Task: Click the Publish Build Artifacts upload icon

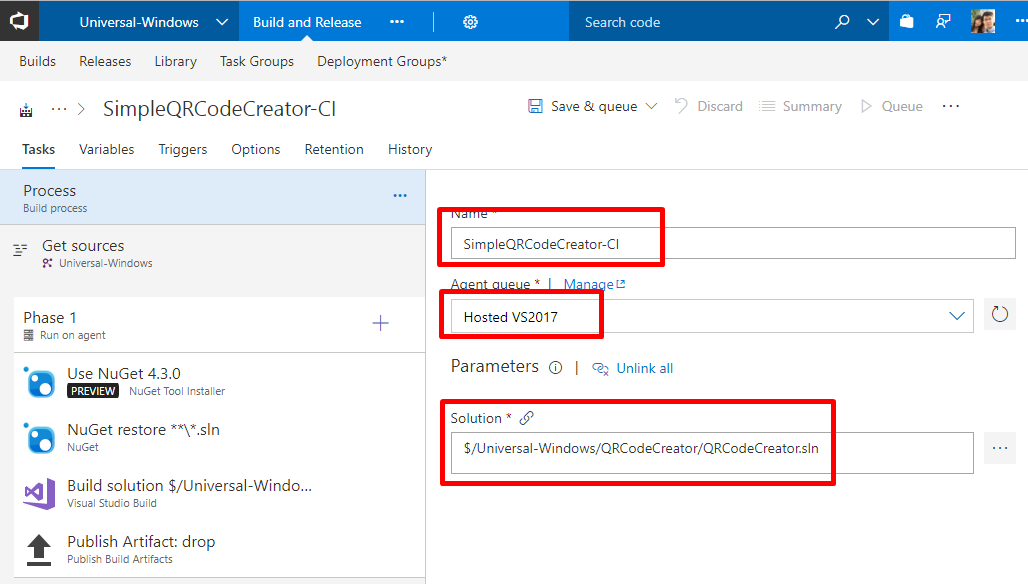Action: (x=39, y=549)
